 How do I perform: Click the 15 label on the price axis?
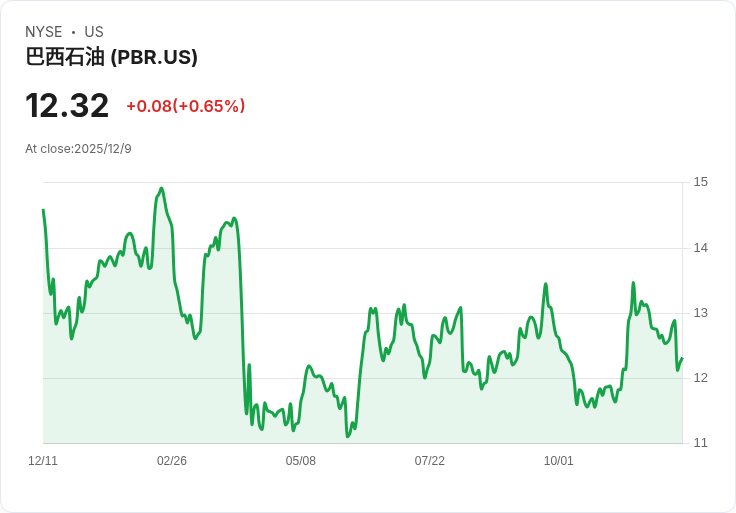pyautogui.click(x=700, y=182)
